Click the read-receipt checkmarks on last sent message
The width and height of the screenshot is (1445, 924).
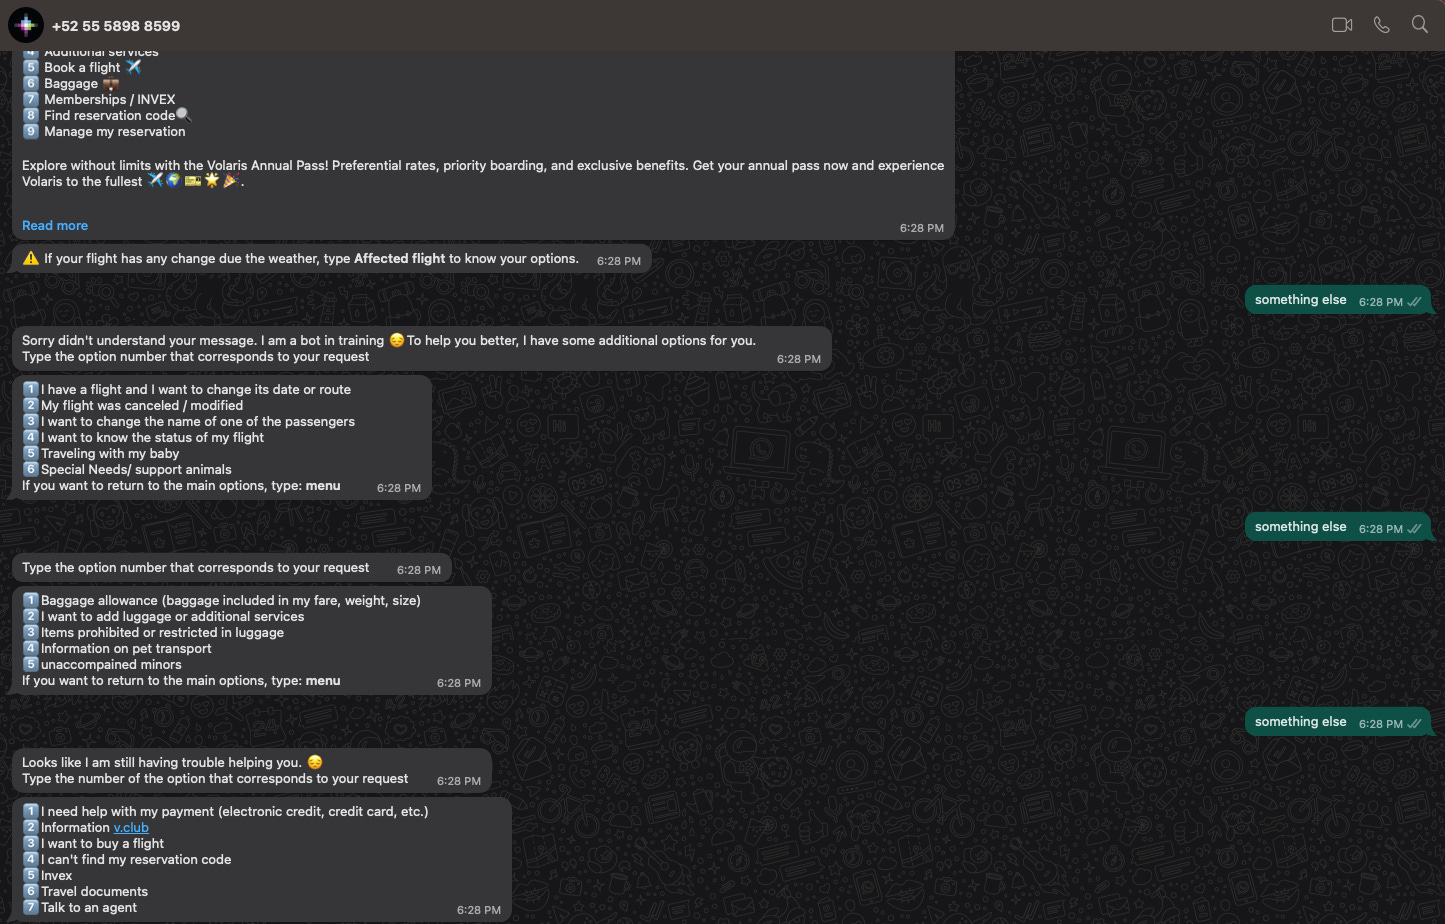pos(1414,724)
